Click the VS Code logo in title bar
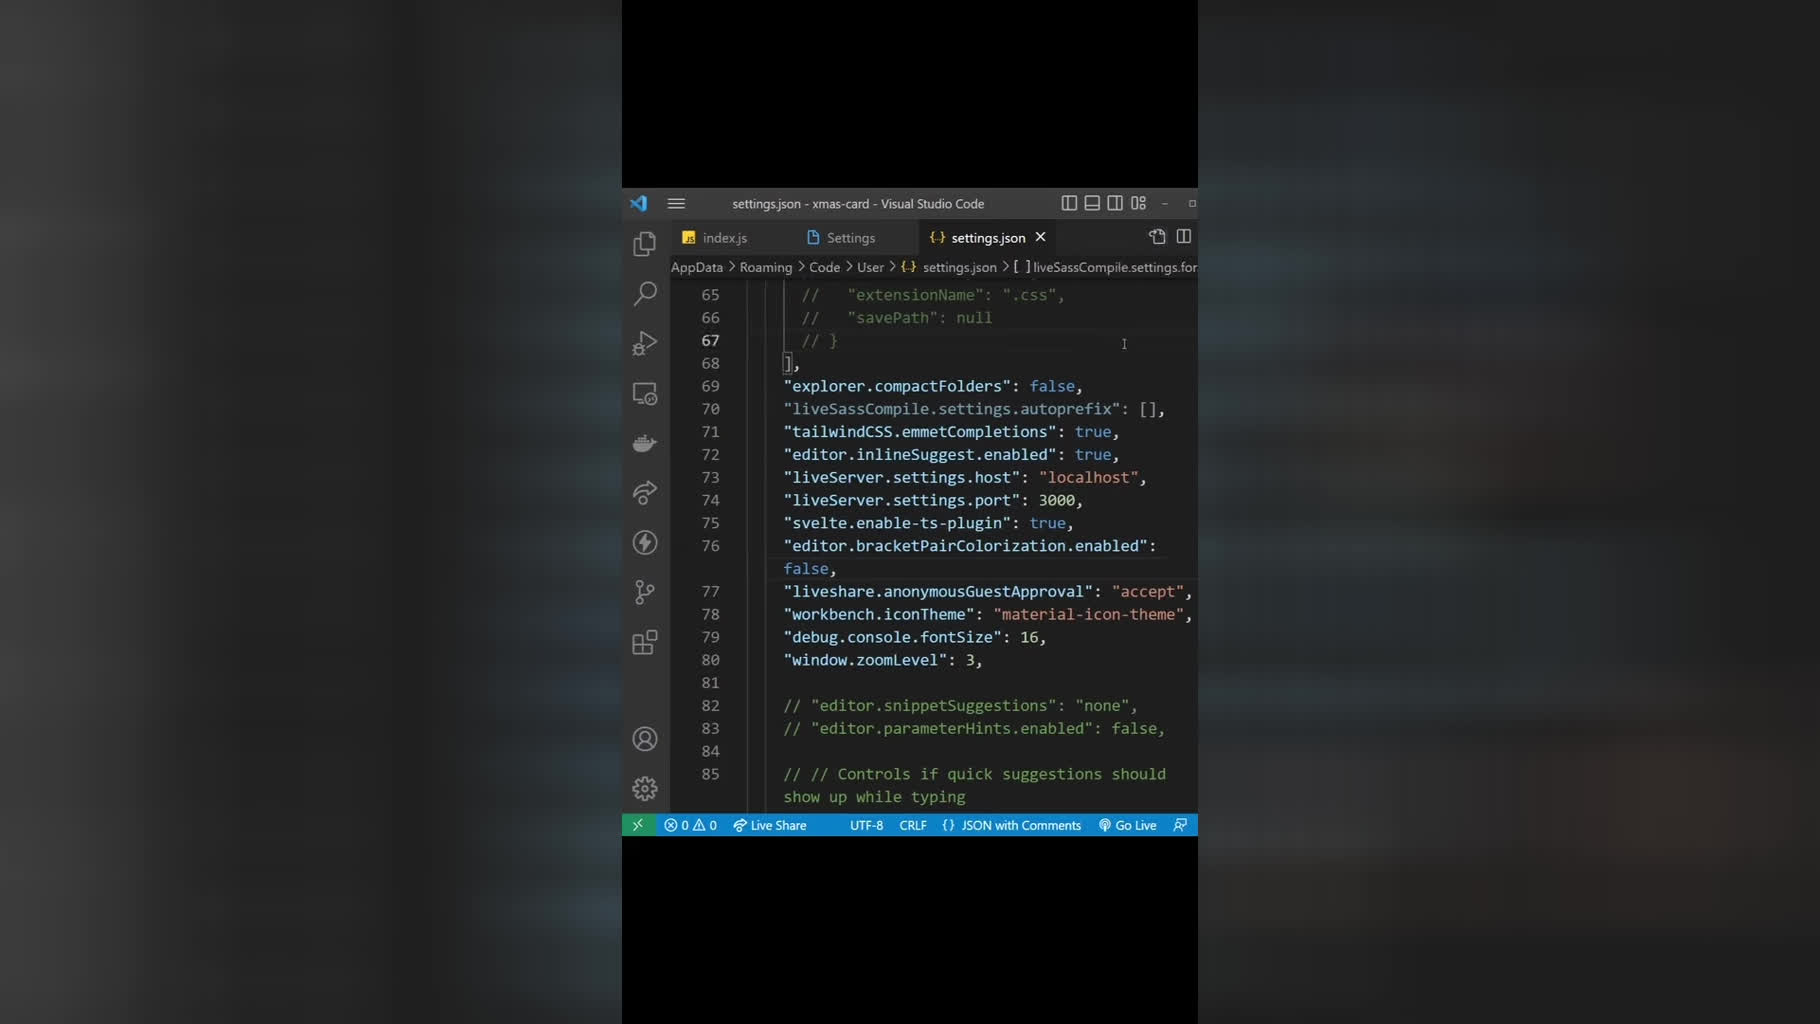Viewport: 1820px width, 1024px height. [x=639, y=203]
